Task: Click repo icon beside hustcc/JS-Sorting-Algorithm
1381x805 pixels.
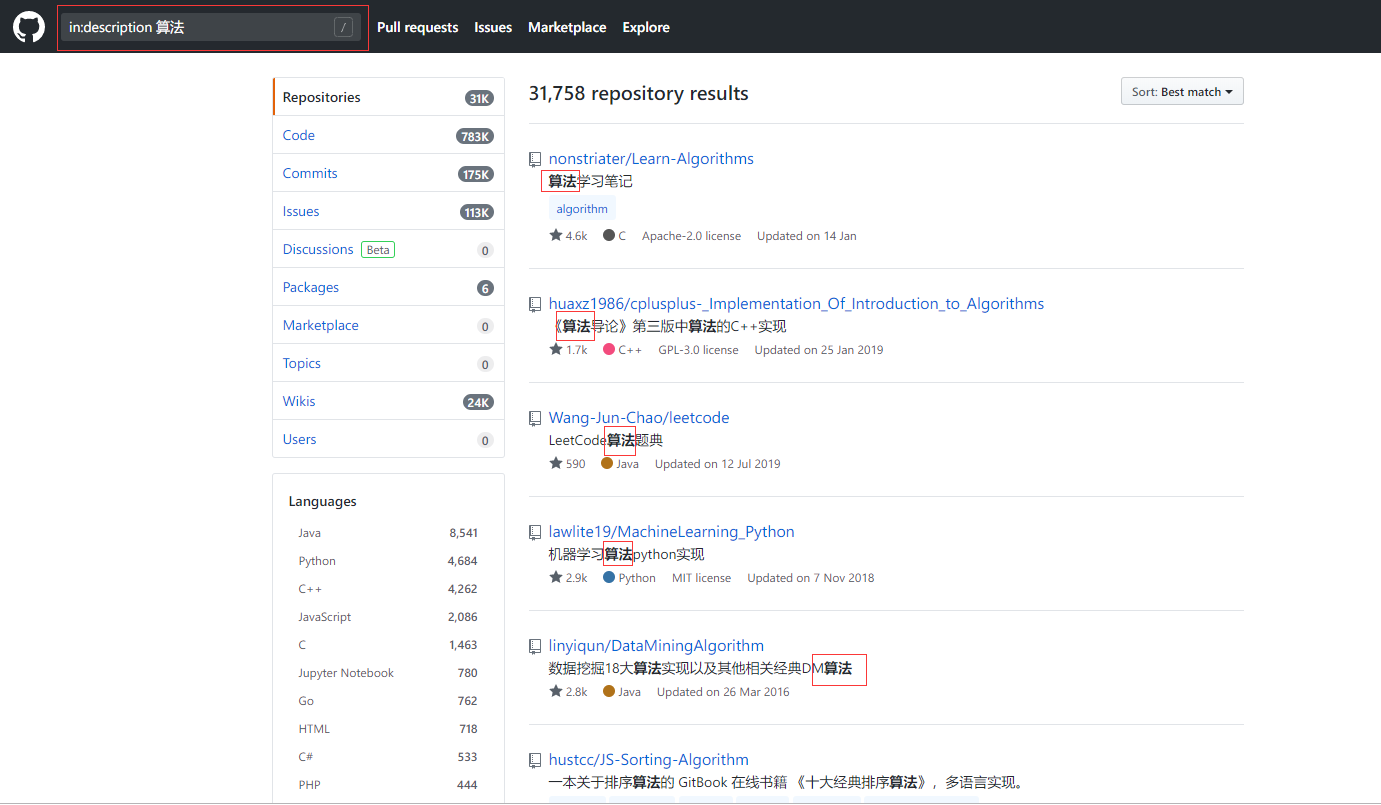Action: (x=535, y=760)
